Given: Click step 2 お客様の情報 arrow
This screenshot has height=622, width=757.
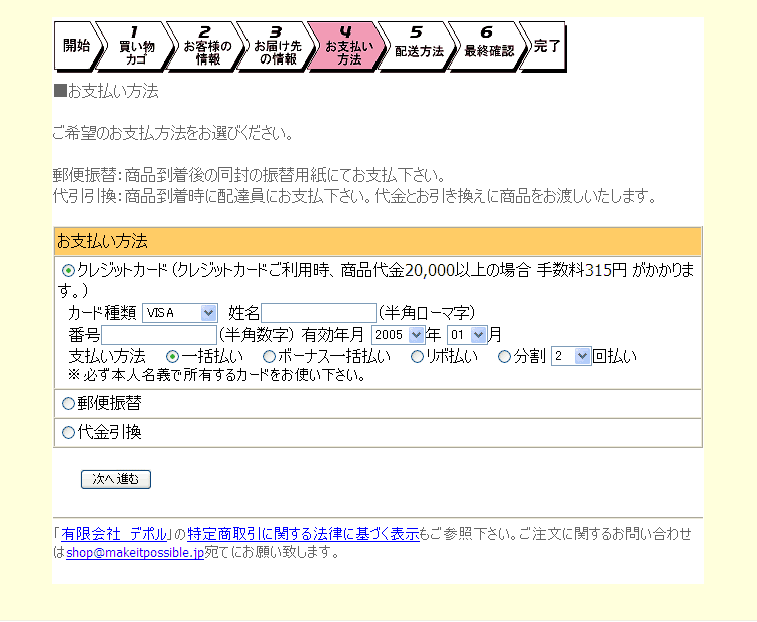Looking at the screenshot, I should [x=207, y=47].
